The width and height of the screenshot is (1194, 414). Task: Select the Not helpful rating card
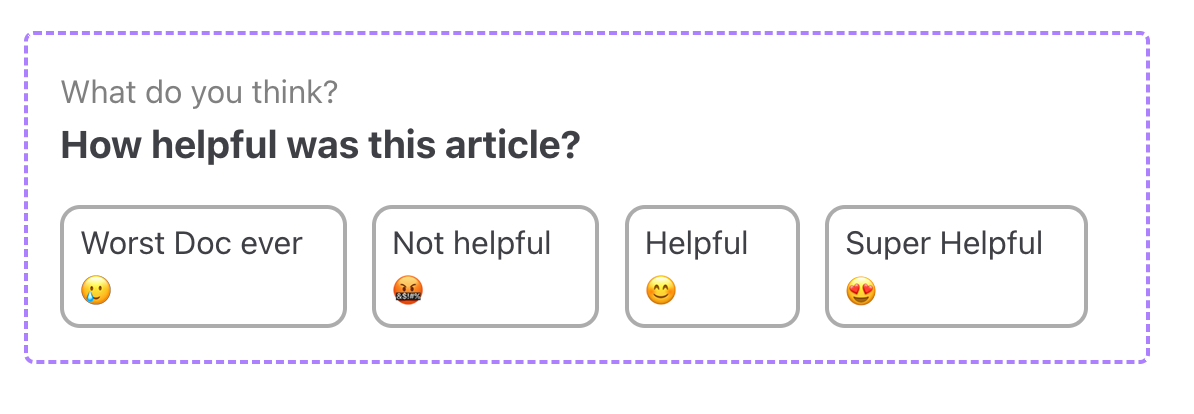point(485,266)
